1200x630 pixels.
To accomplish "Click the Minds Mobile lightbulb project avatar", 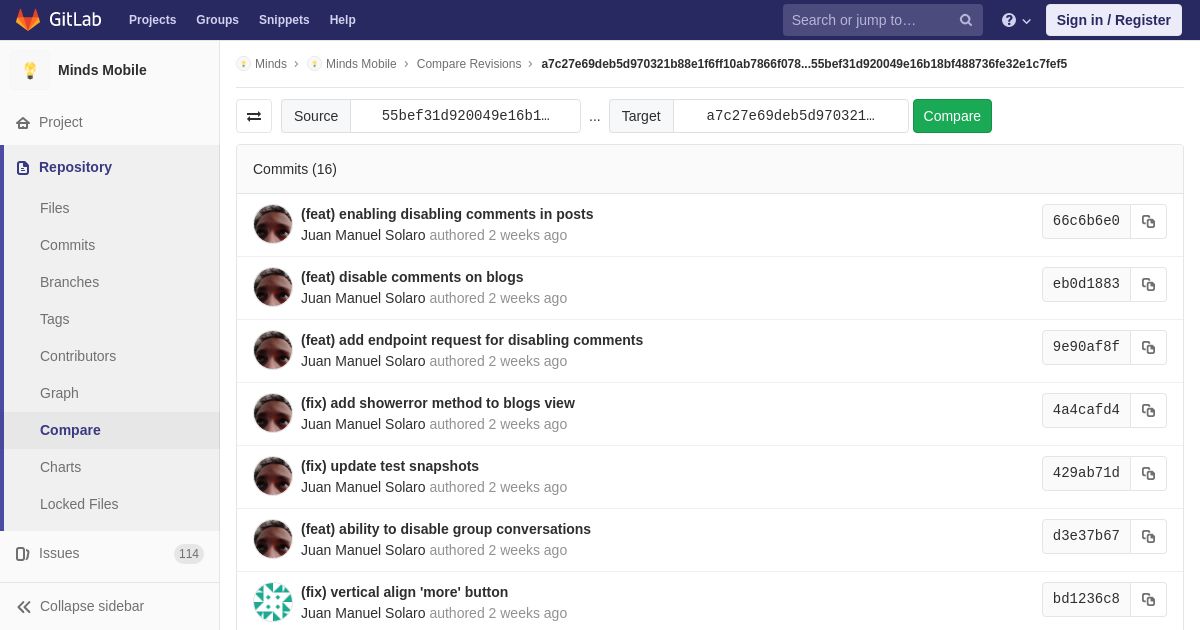I will [x=30, y=70].
